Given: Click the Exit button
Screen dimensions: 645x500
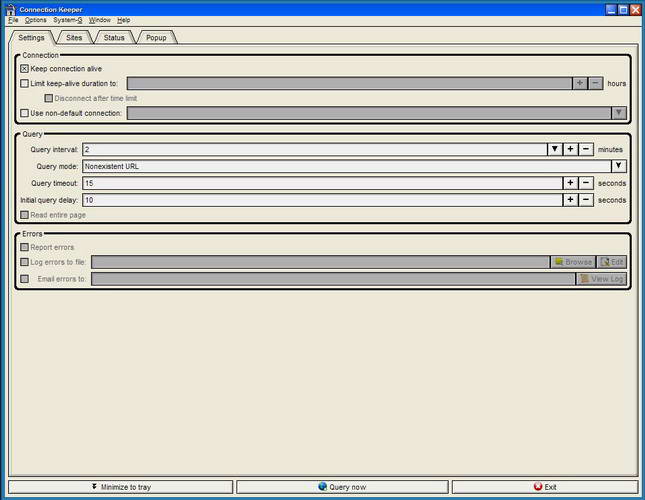Looking at the screenshot, I should tap(545, 487).
